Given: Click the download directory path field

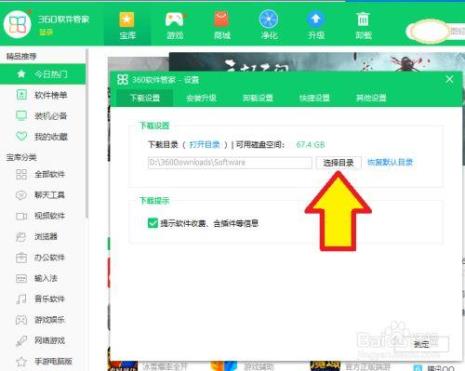Looking at the screenshot, I should 230,162.
